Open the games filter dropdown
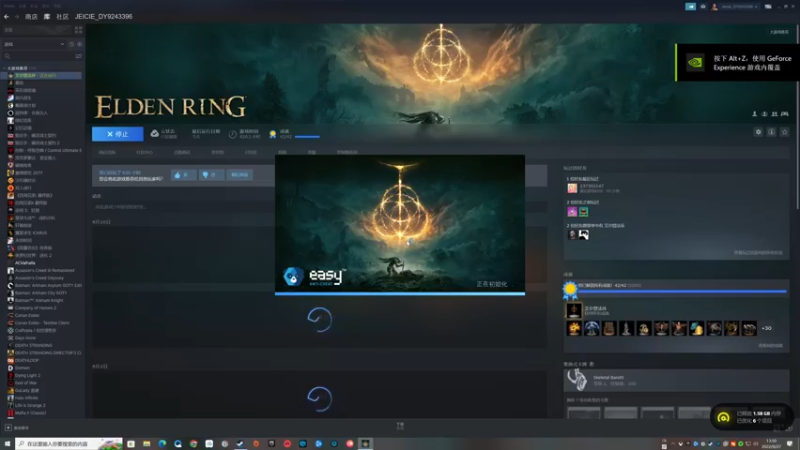 pyautogui.click(x=34, y=44)
